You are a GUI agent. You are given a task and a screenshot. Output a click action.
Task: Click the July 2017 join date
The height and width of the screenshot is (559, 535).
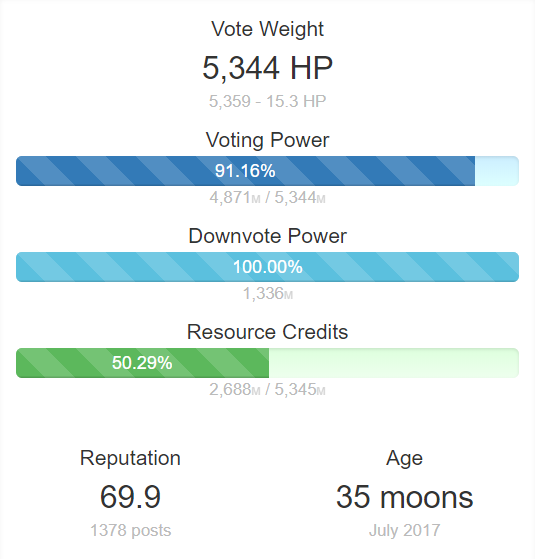pos(405,530)
